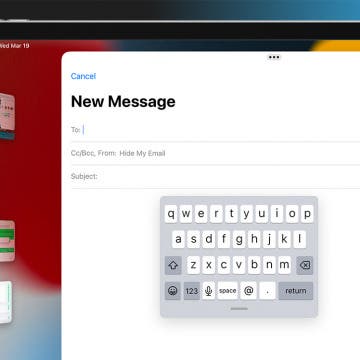The width and height of the screenshot is (360, 360).
Task: Tap the d key
Action: pyautogui.click(x=209, y=239)
